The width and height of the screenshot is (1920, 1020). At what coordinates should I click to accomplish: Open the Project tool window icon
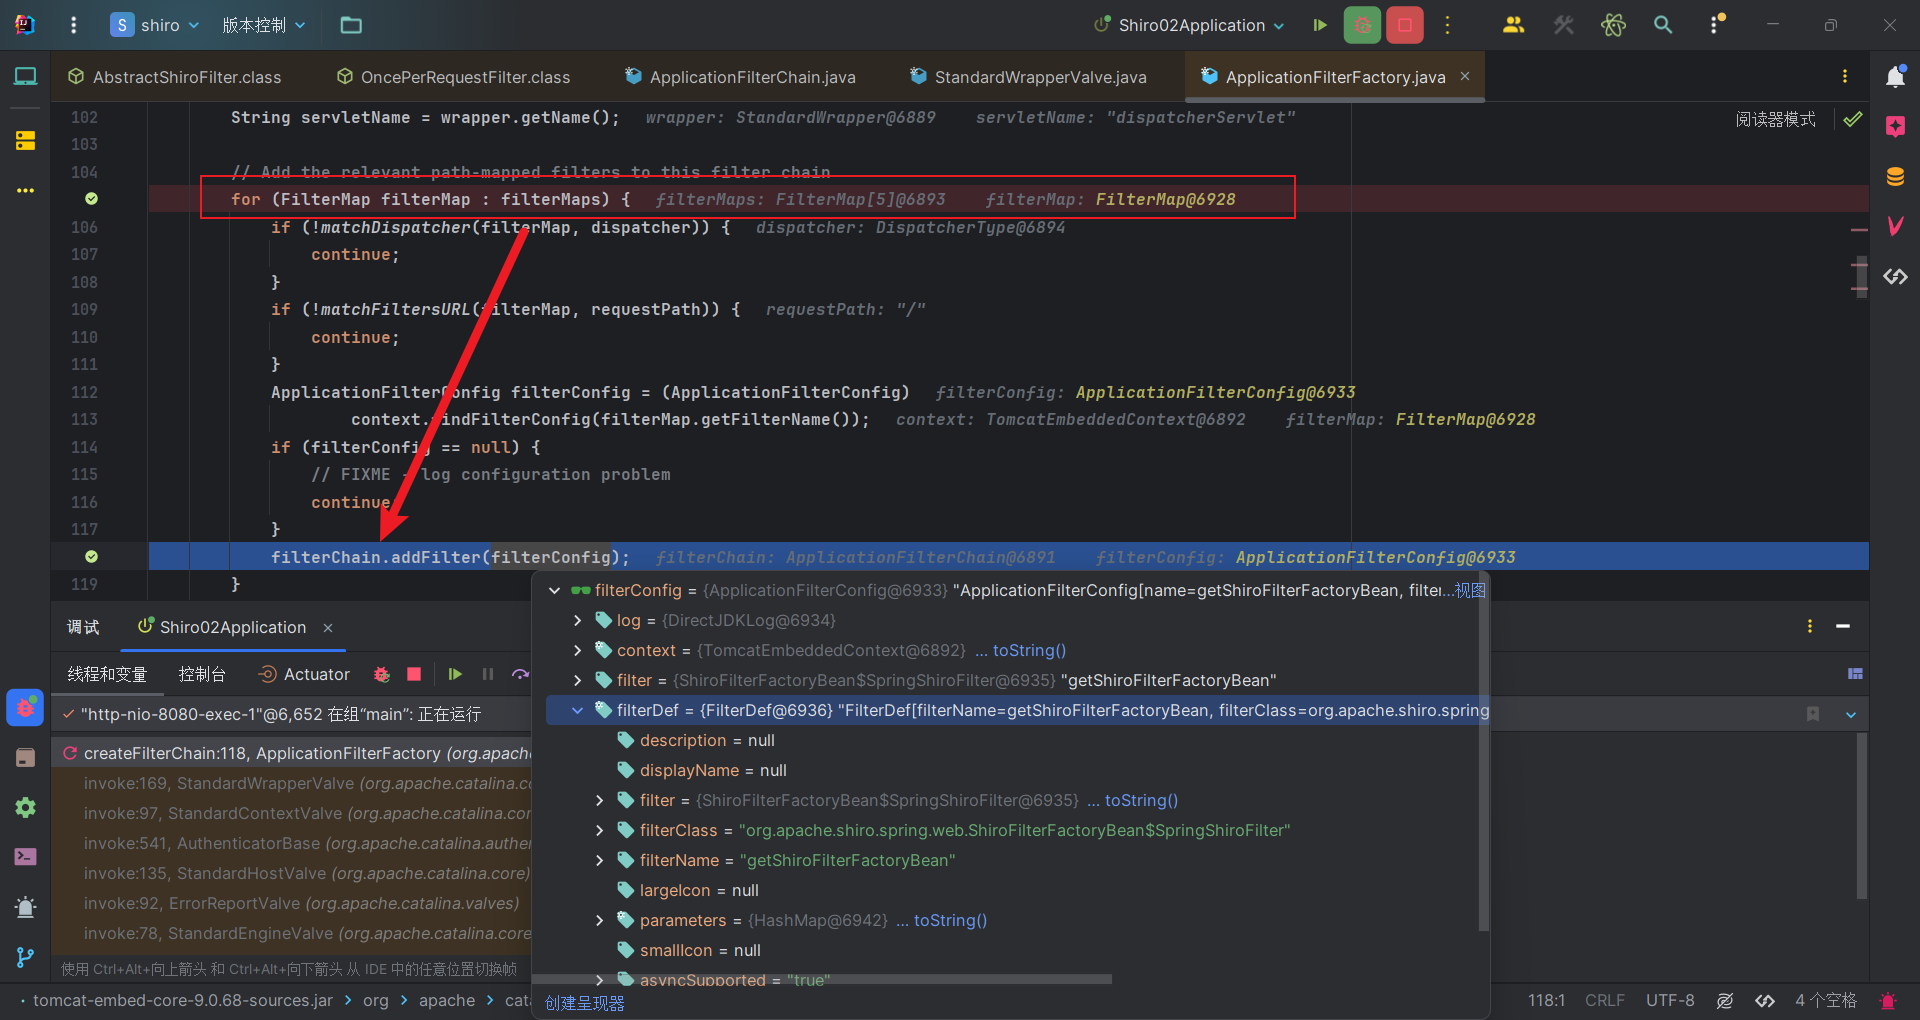(25, 77)
